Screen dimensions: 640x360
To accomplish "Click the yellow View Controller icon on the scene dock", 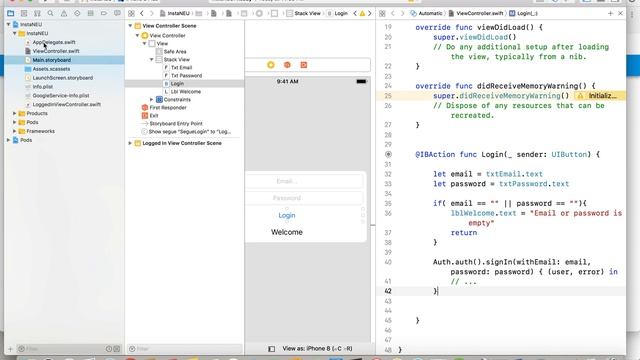I will [271, 65].
